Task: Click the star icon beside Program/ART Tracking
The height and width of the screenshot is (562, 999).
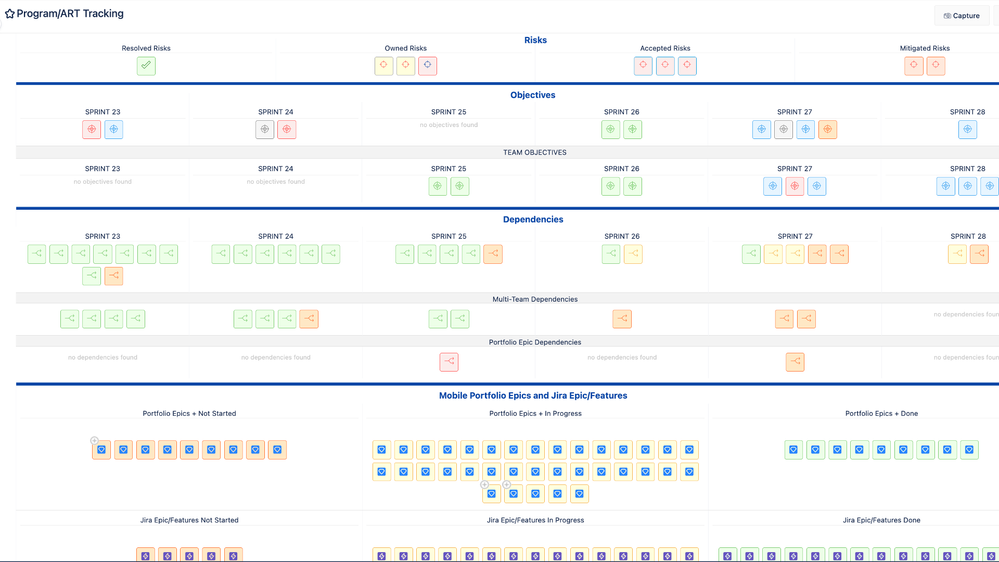Action: coord(10,13)
